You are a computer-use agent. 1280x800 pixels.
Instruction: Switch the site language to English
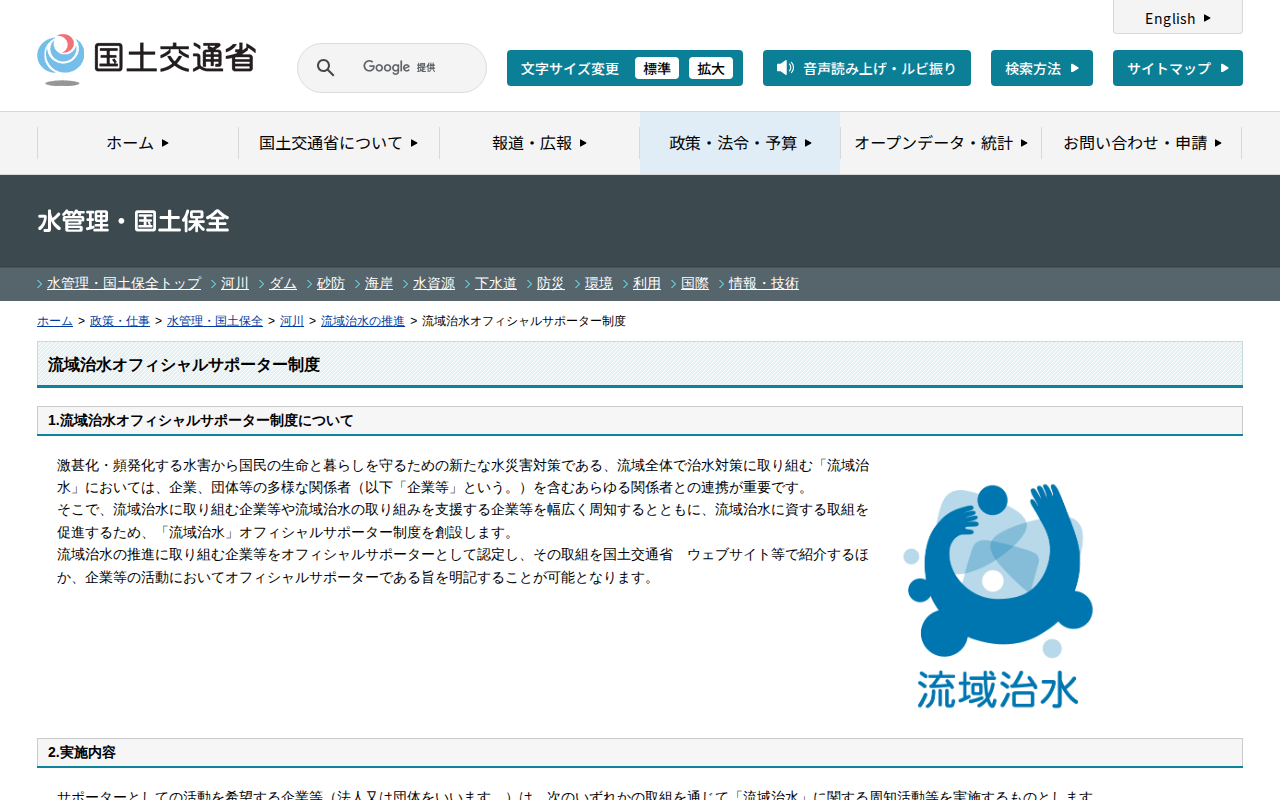point(1177,18)
